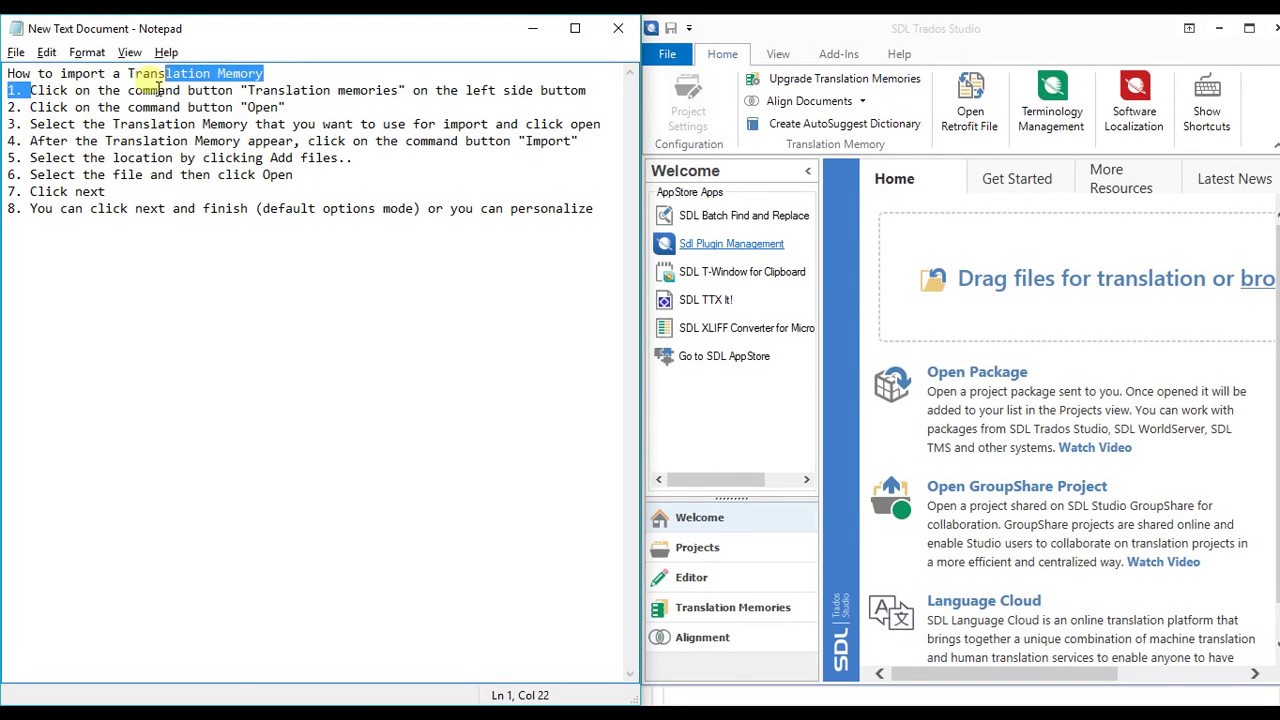The image size is (1280, 720).
Task: Click welcome page horizontal scrollbar right arrow
Action: (1255, 674)
